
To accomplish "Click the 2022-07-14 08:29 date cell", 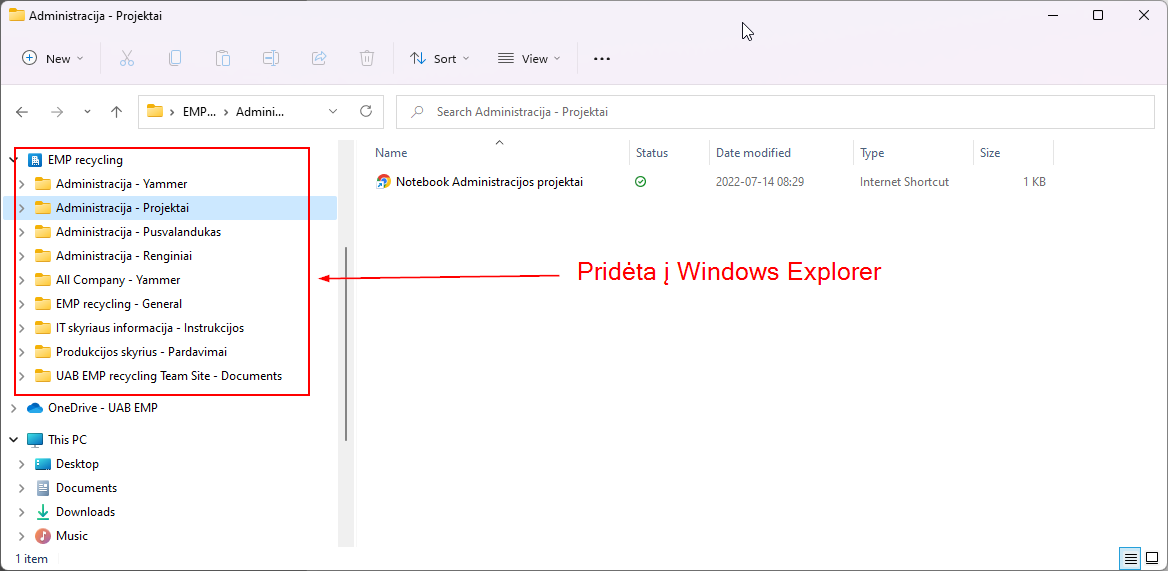I will coord(758,181).
